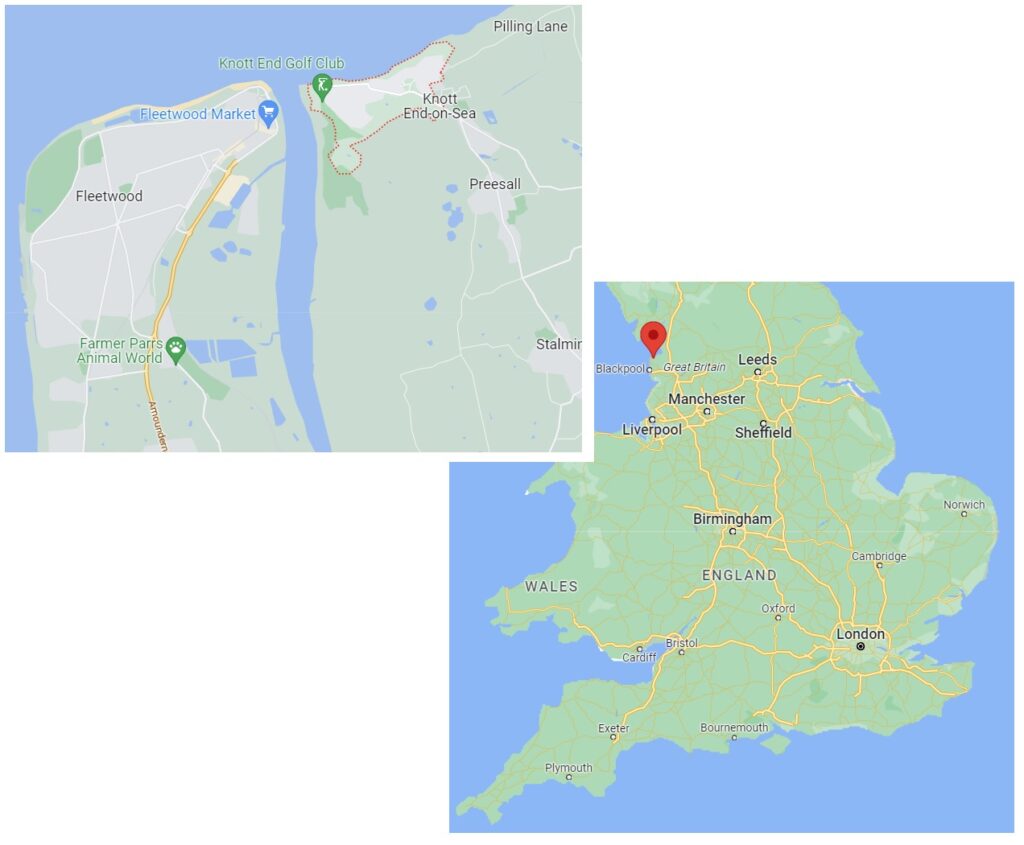1024x845 pixels.
Task: Click the Preesall village label
Action: tap(495, 184)
